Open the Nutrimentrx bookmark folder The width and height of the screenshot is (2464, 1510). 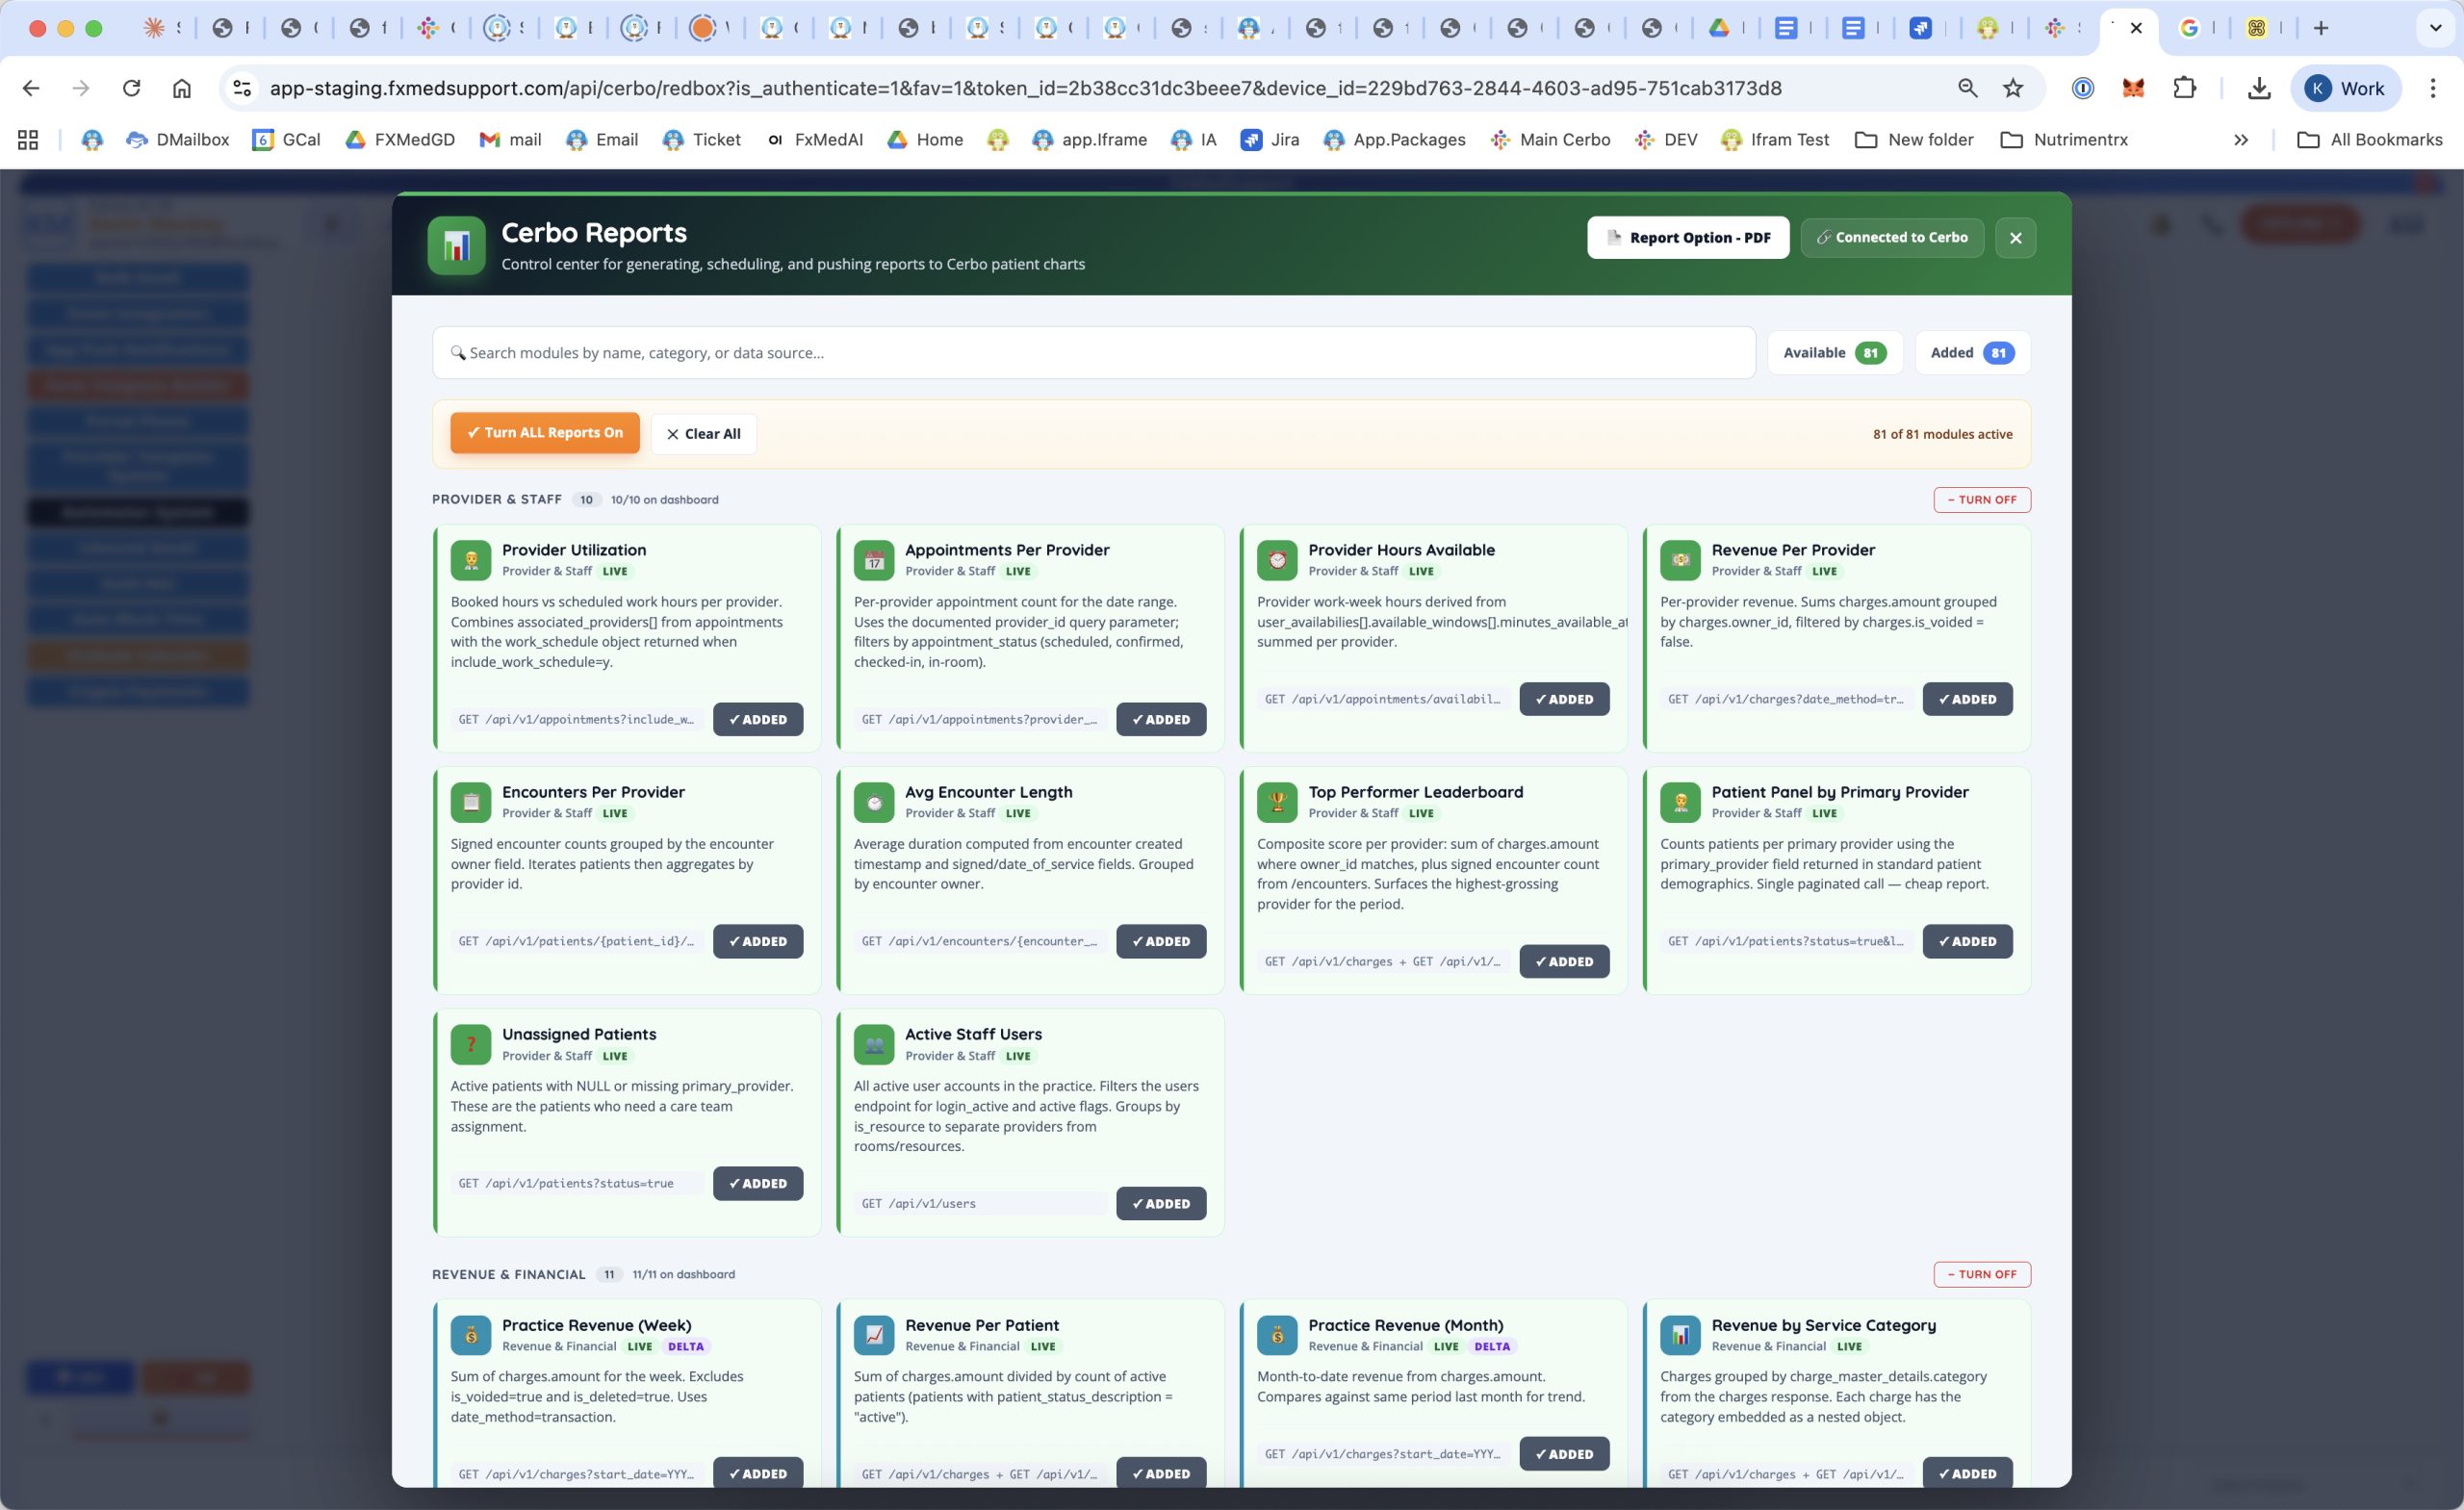point(2063,140)
